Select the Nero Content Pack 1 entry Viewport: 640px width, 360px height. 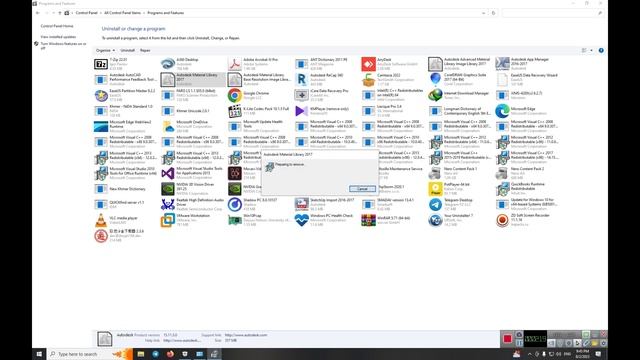(x=460, y=173)
